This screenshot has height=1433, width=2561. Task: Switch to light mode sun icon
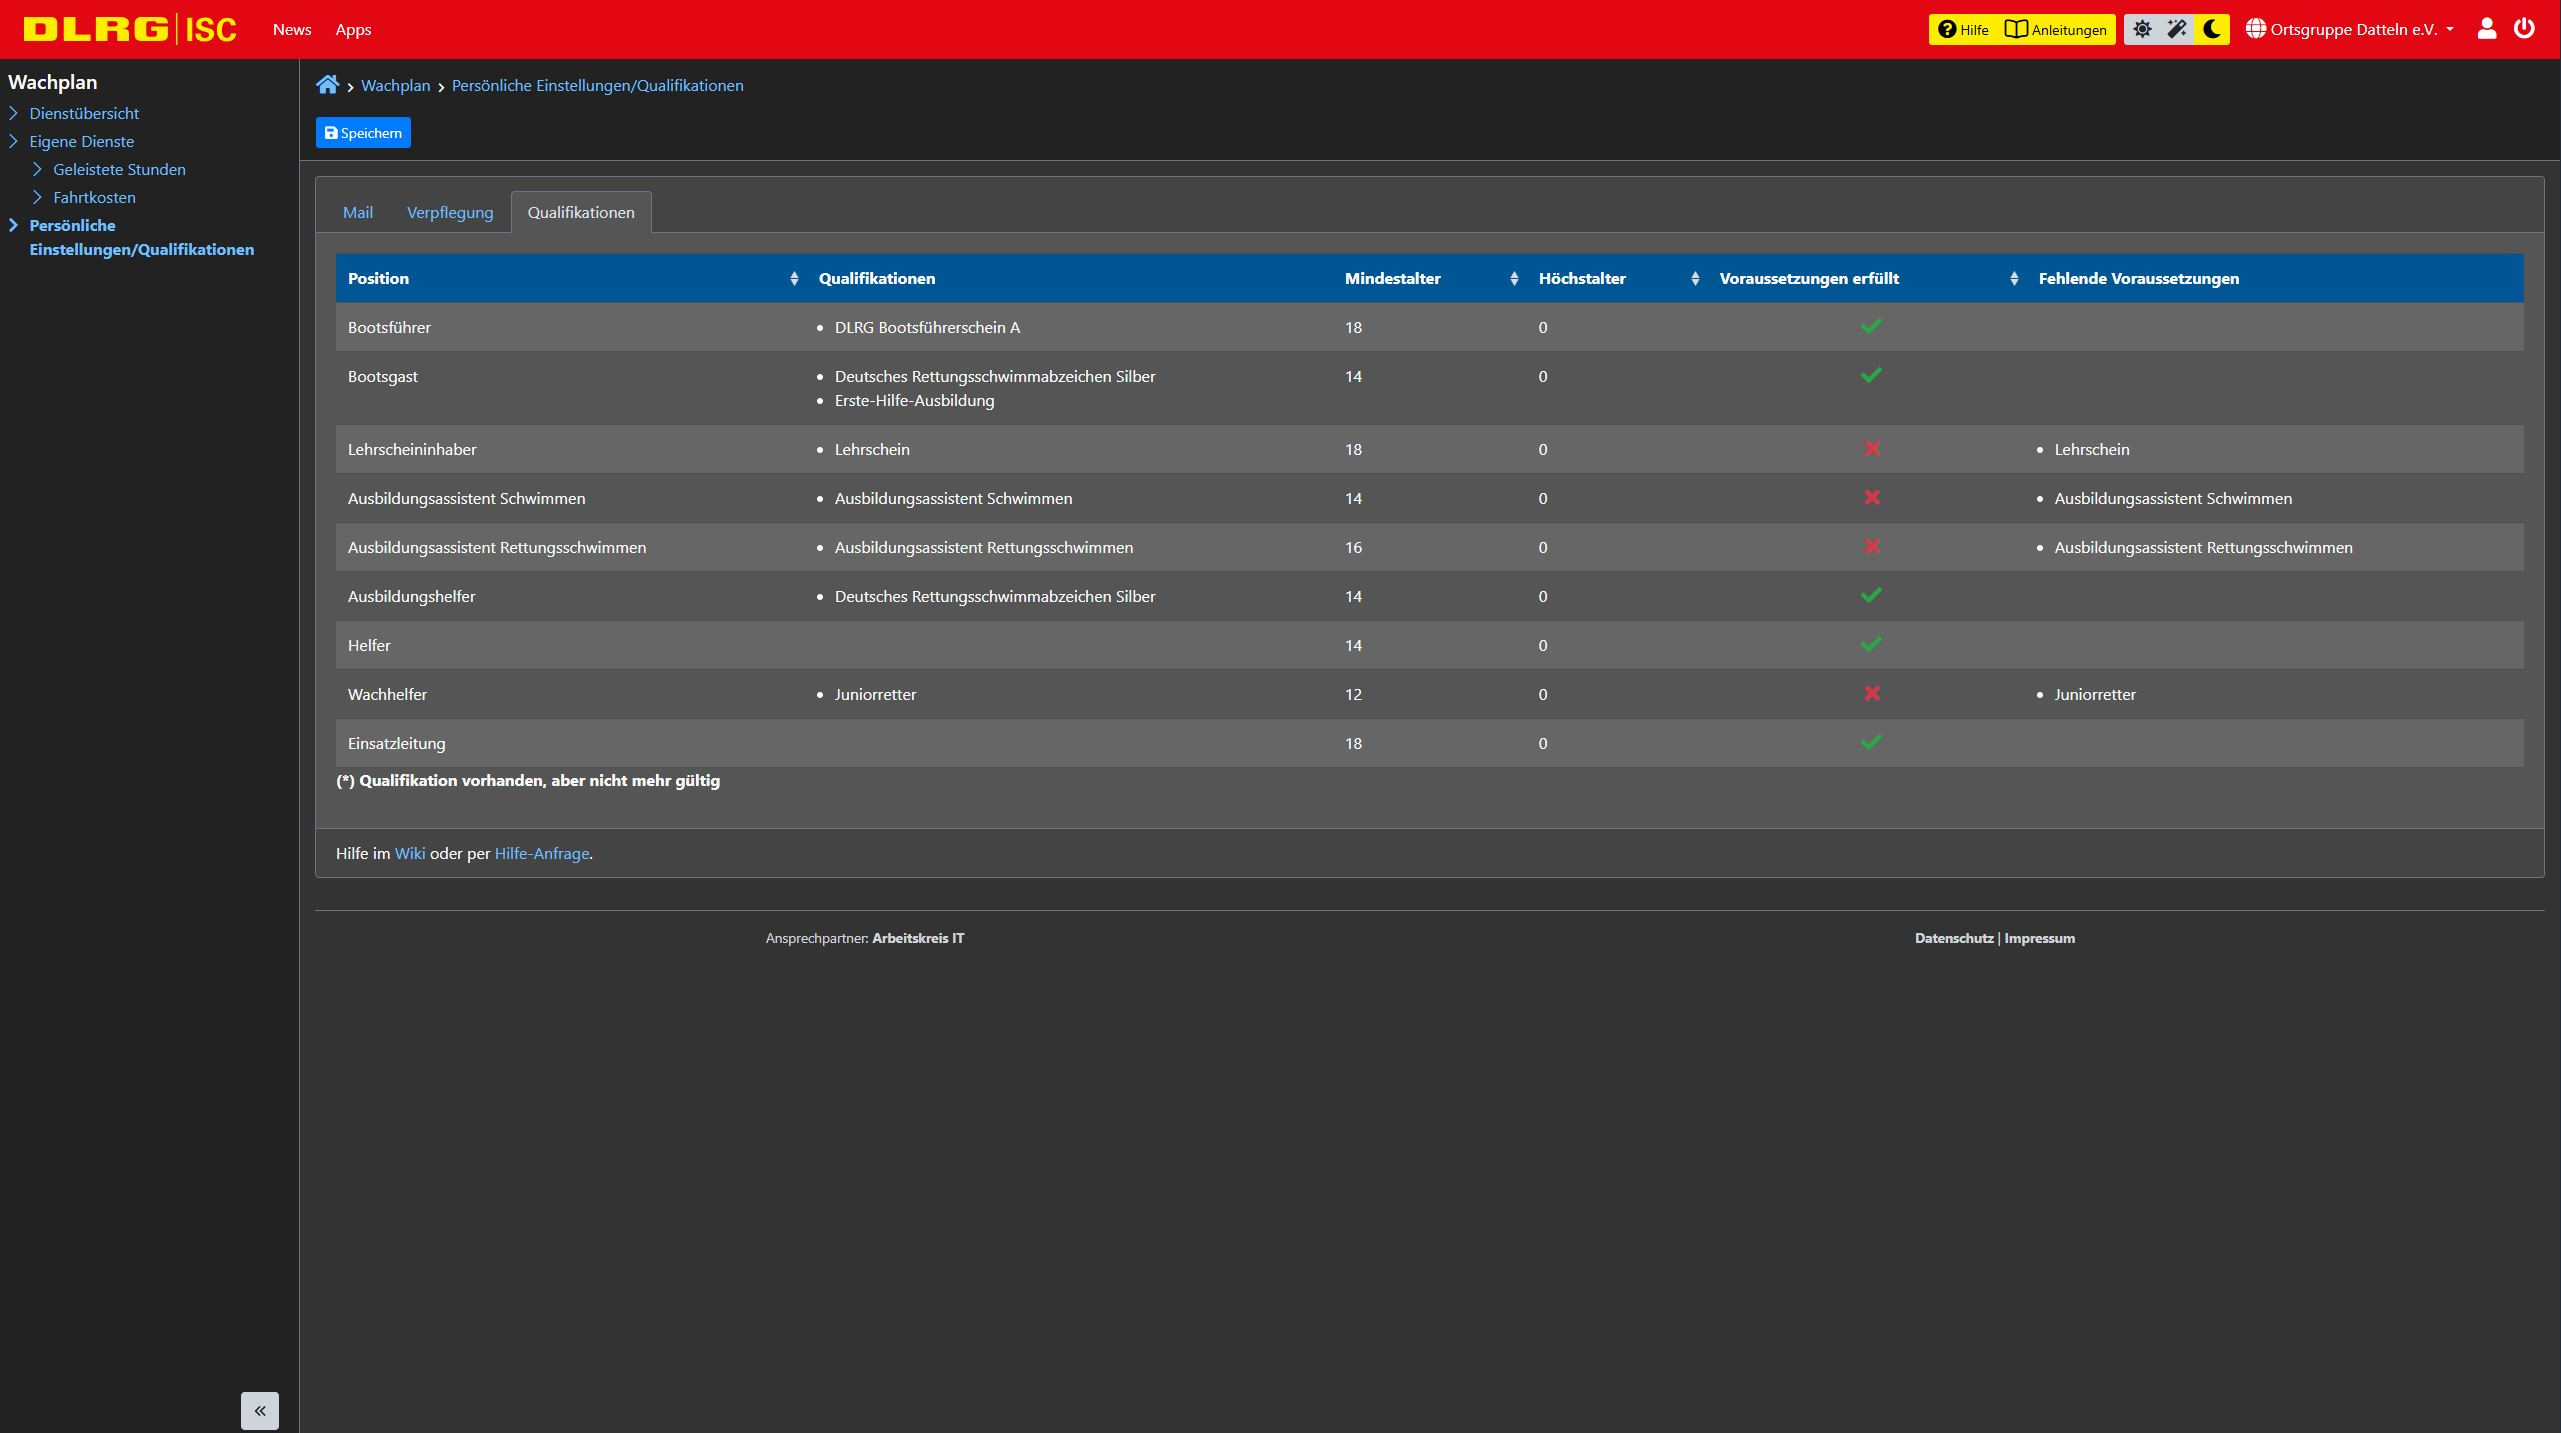click(2142, 29)
